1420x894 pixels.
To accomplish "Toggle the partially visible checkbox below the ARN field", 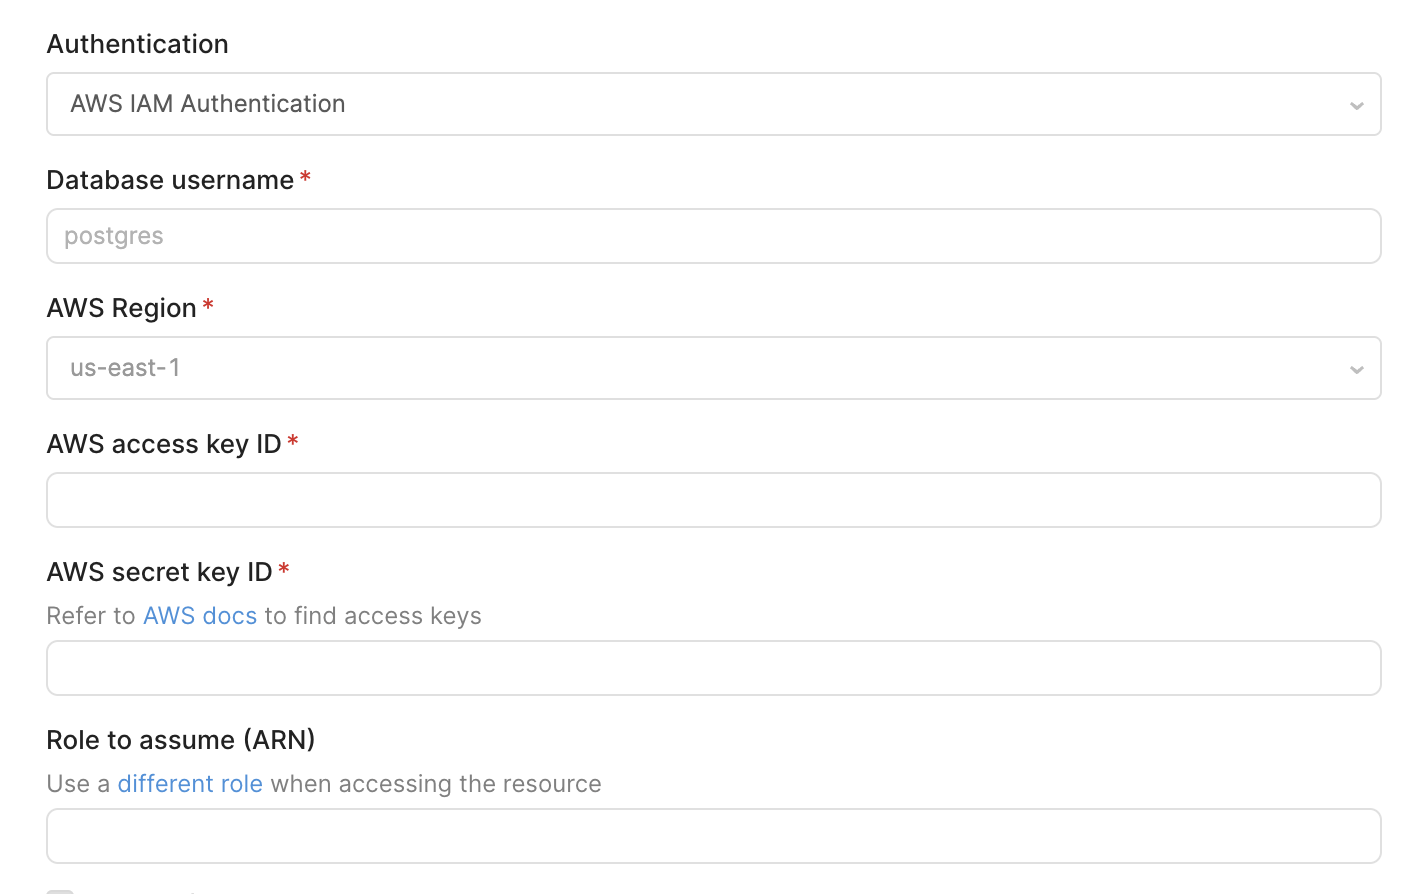I will pyautogui.click(x=60, y=891).
